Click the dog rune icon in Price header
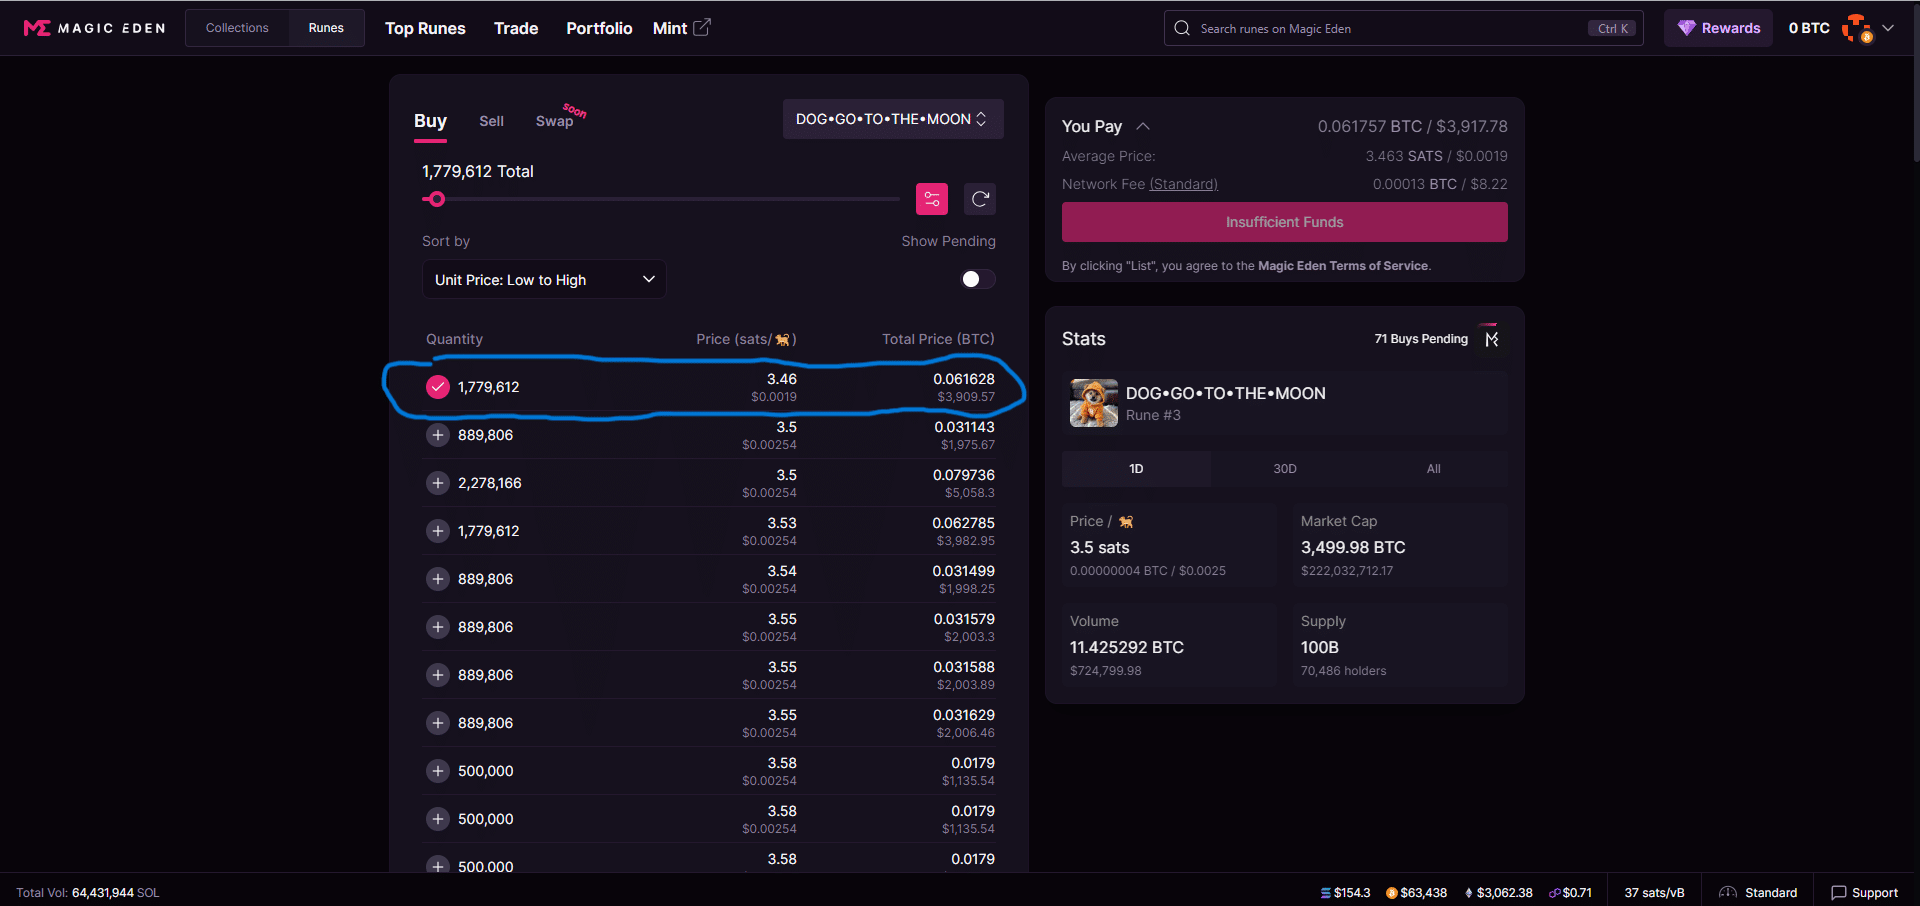Screen dimensions: 1920x906 pyautogui.click(x=783, y=340)
